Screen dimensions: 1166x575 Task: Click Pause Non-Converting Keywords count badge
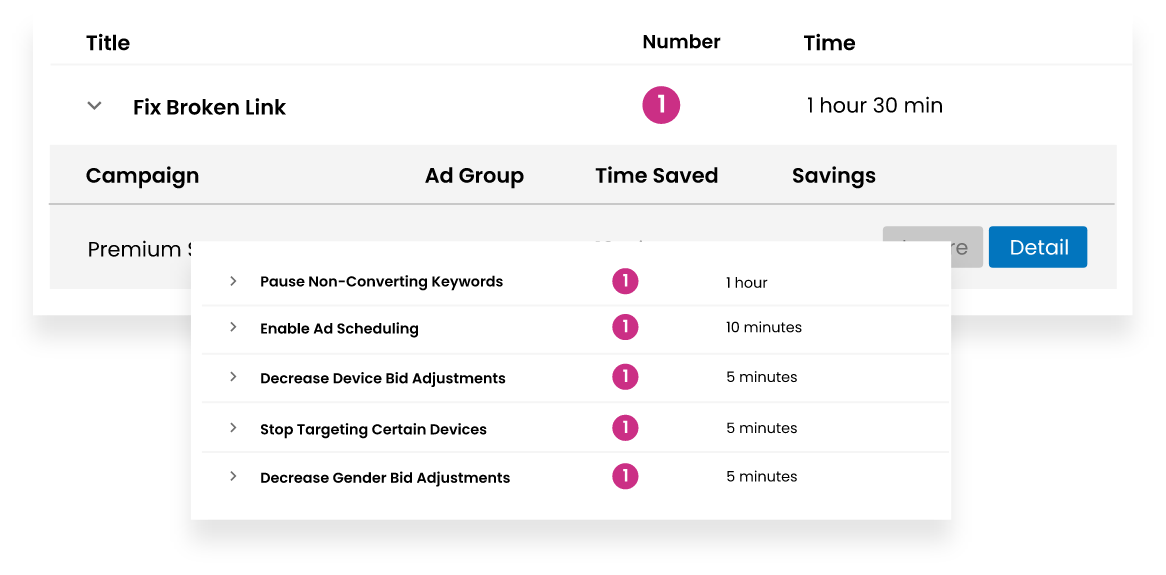[625, 282]
